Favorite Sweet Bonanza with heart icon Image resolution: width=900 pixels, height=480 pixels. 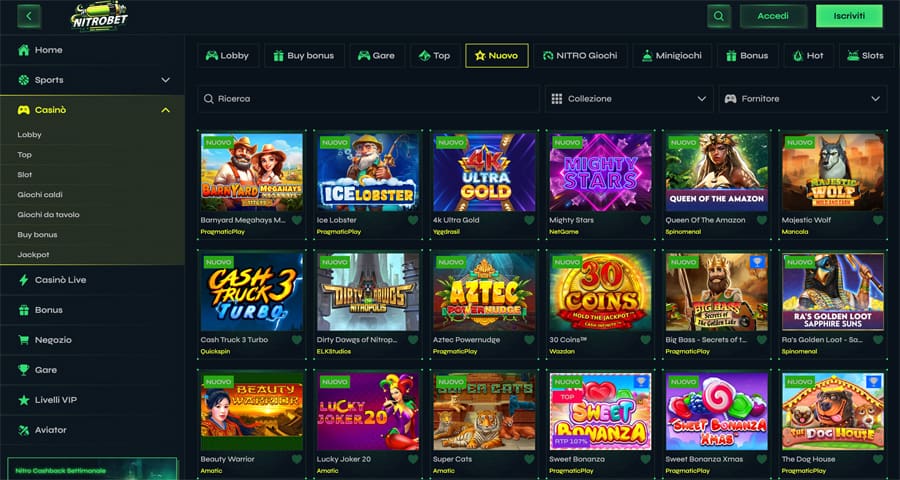tap(645, 459)
